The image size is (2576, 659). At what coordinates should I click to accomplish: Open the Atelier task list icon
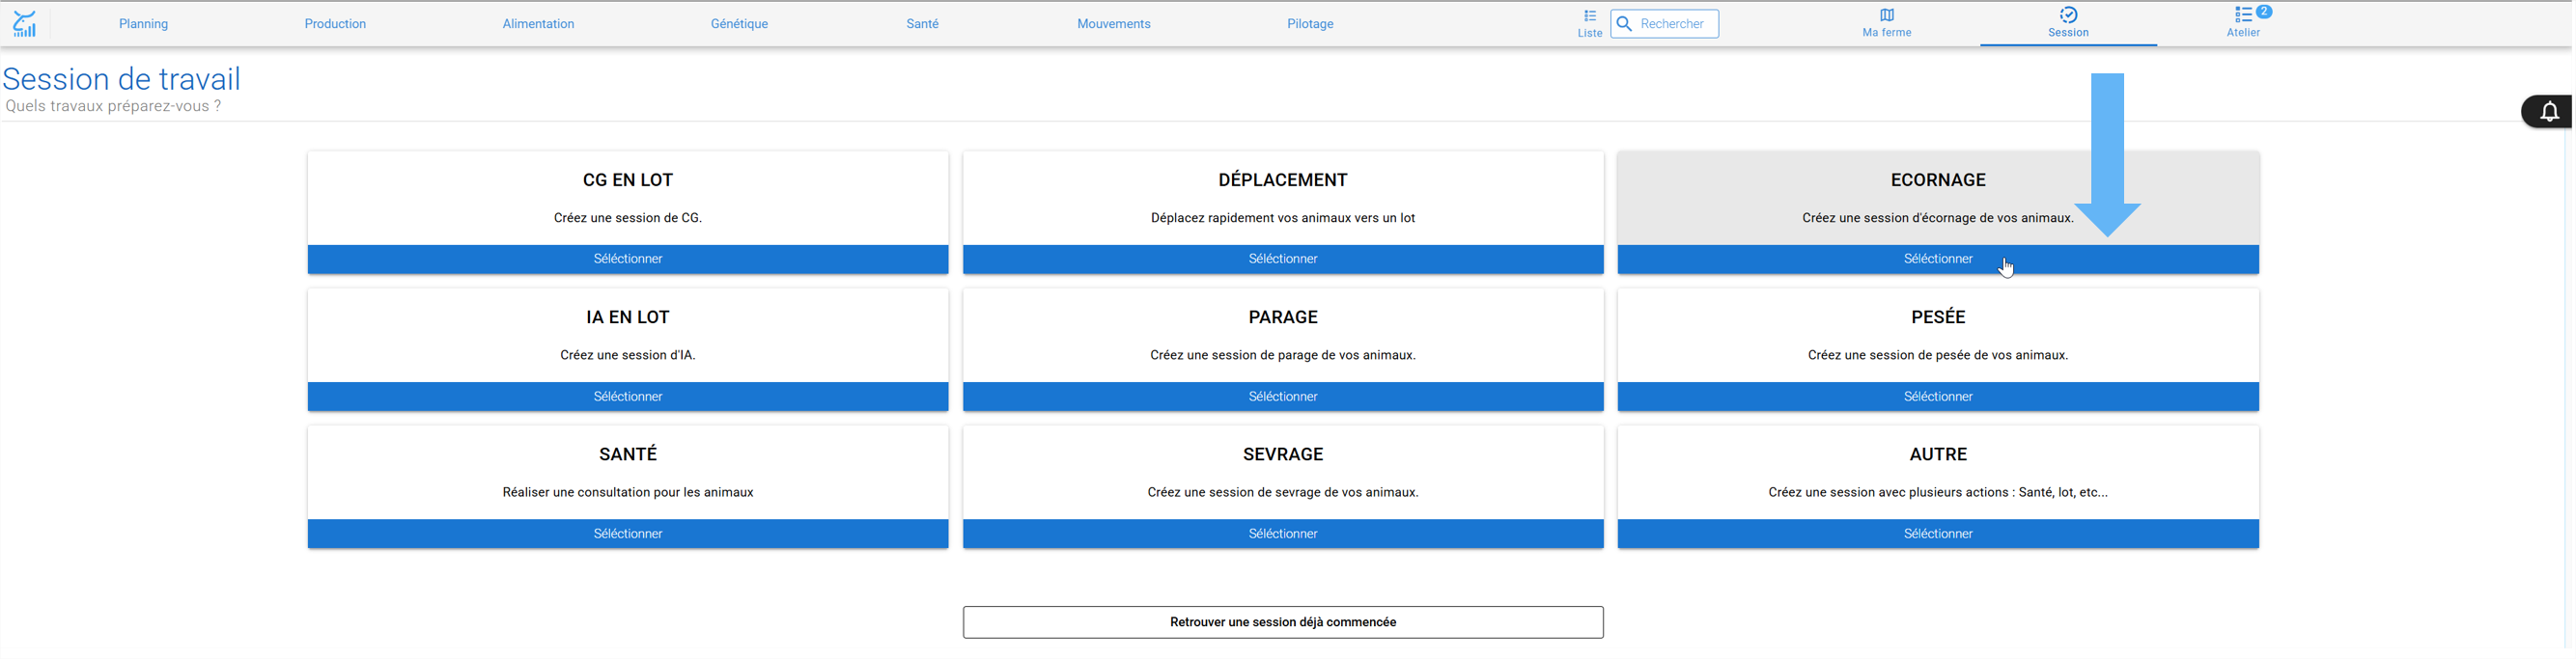click(x=2244, y=15)
